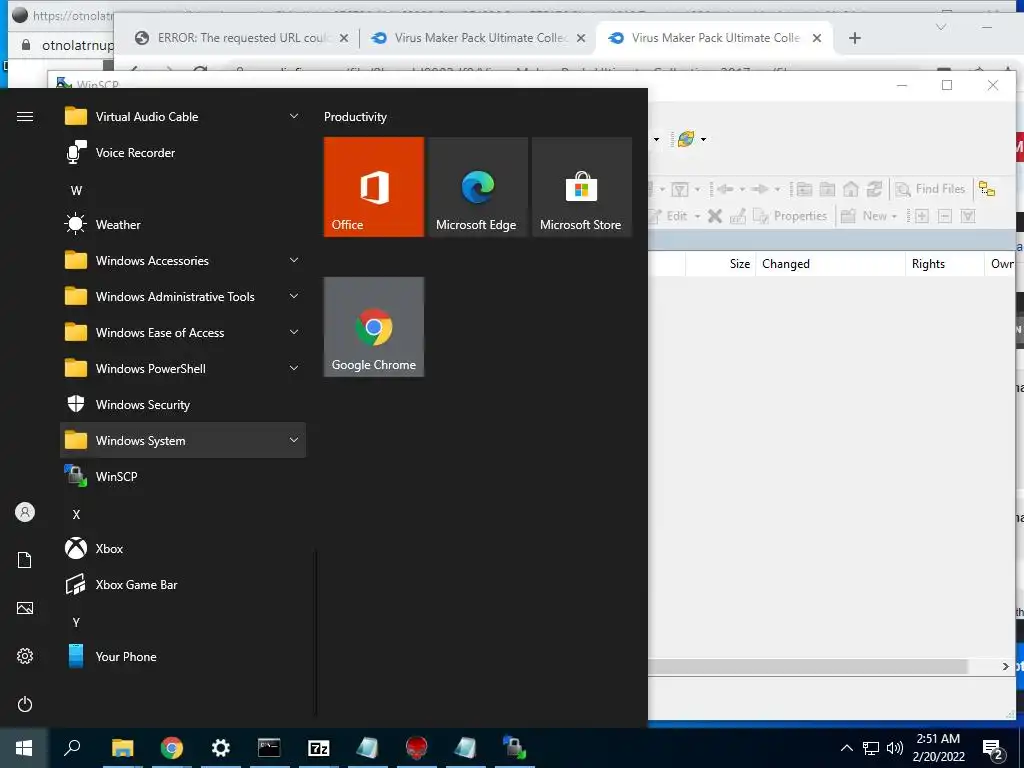
Task: Click the Rights column header
Action: [x=944, y=264]
